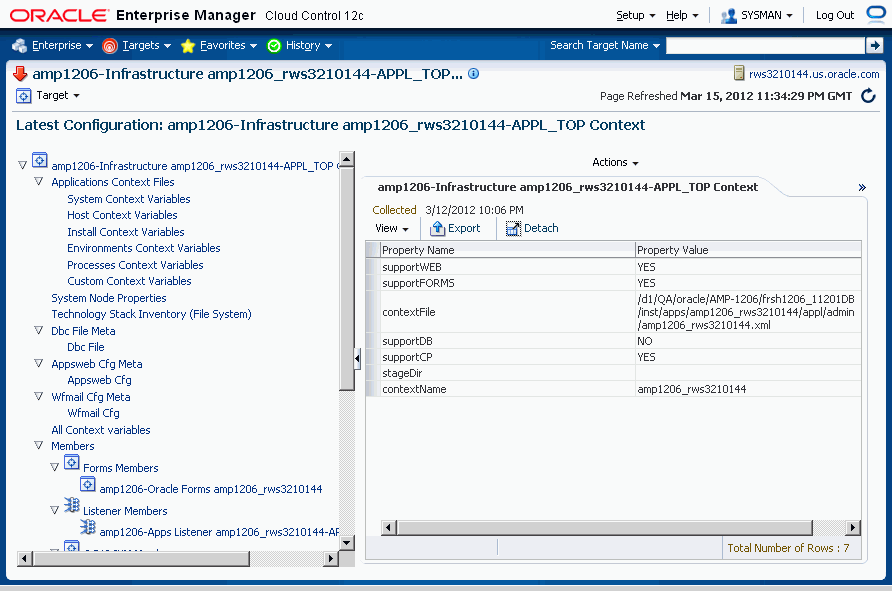The width and height of the screenshot is (892, 591).
Task: Select Processes Context Variables in tree
Action: click(135, 265)
